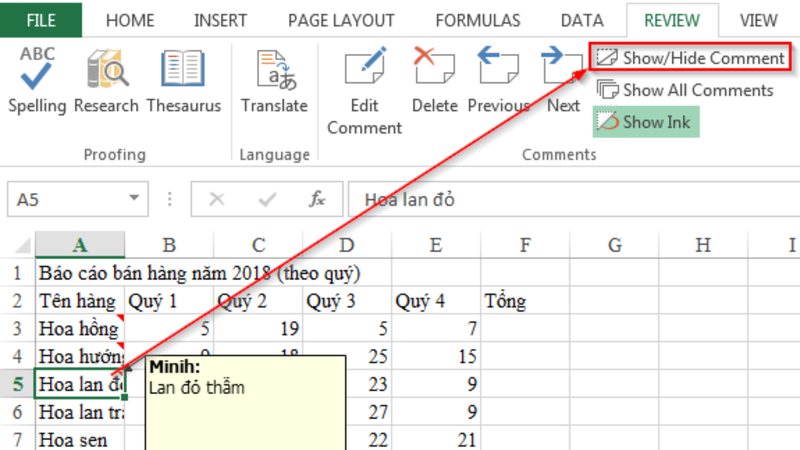Select column E header
The height and width of the screenshot is (450, 800).
[x=436, y=245]
